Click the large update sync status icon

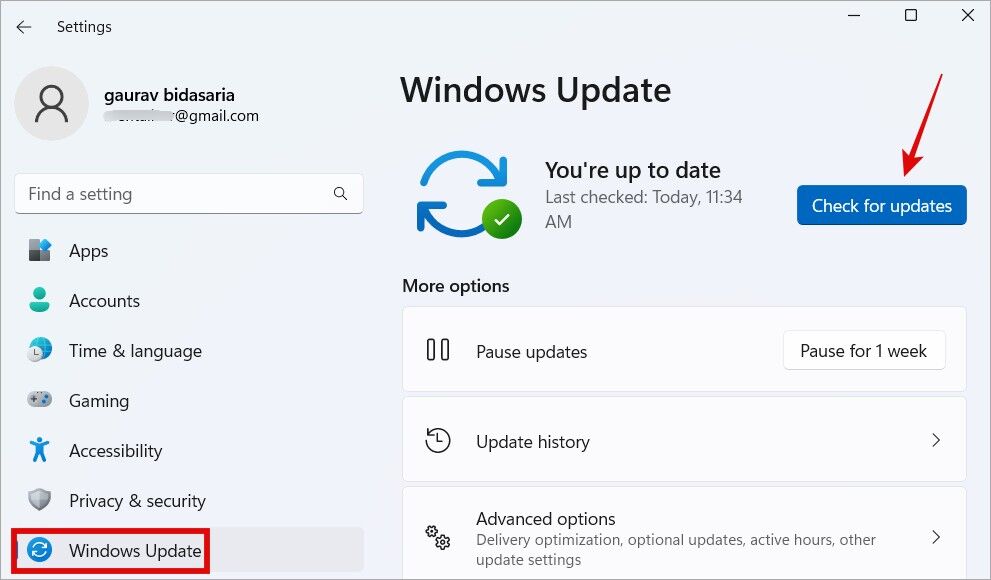pos(468,194)
